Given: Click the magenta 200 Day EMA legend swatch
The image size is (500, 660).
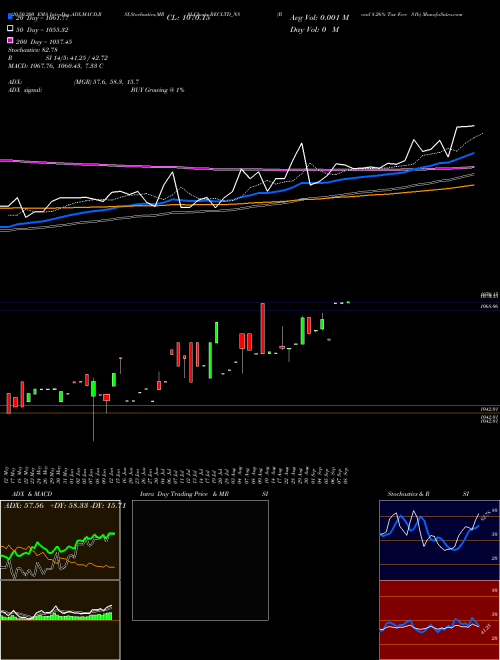Looking at the screenshot, I should (11, 40).
